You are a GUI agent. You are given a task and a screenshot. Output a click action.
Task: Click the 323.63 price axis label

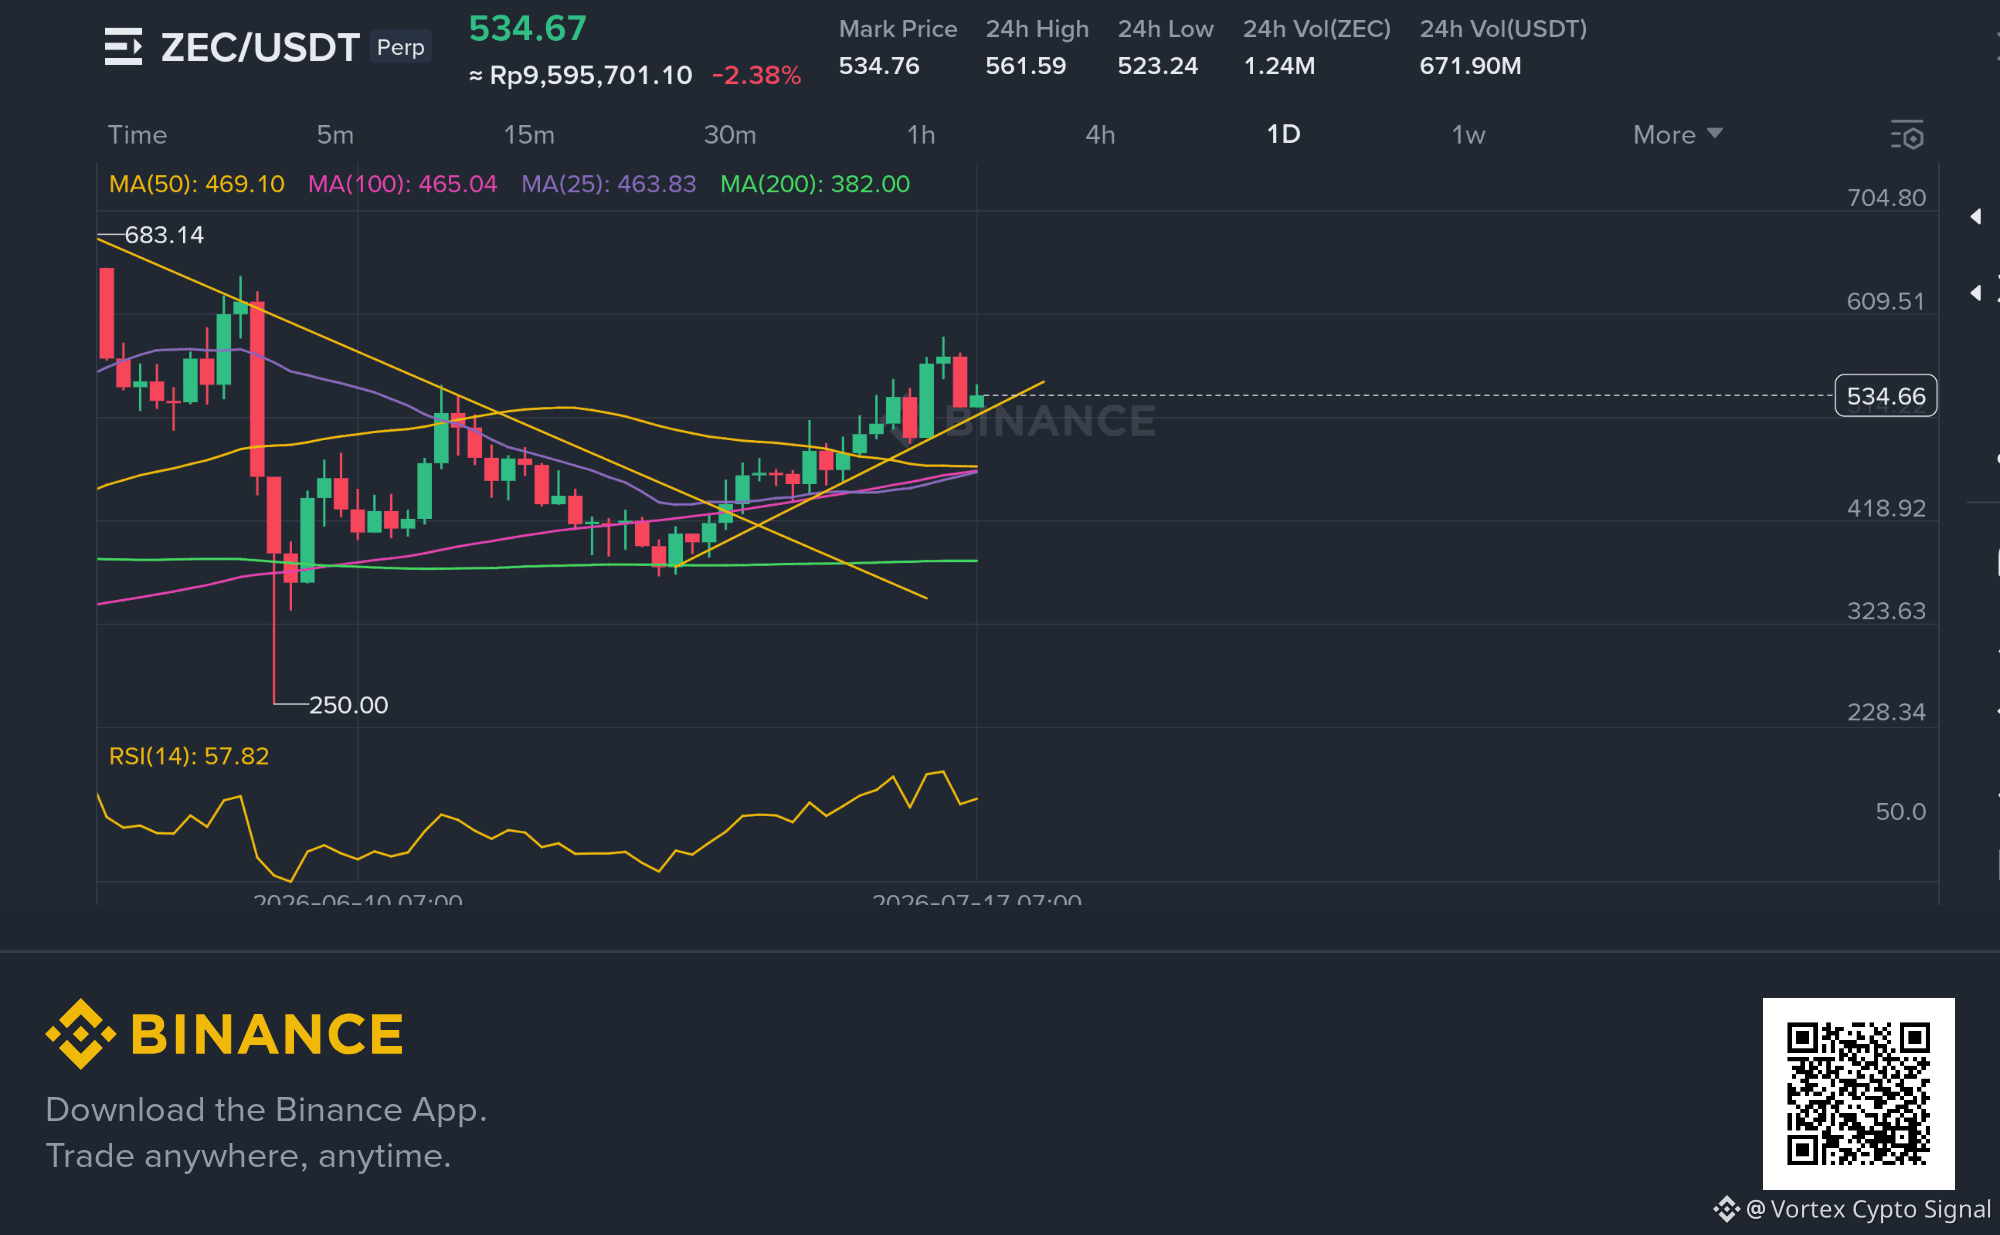click(x=1886, y=611)
